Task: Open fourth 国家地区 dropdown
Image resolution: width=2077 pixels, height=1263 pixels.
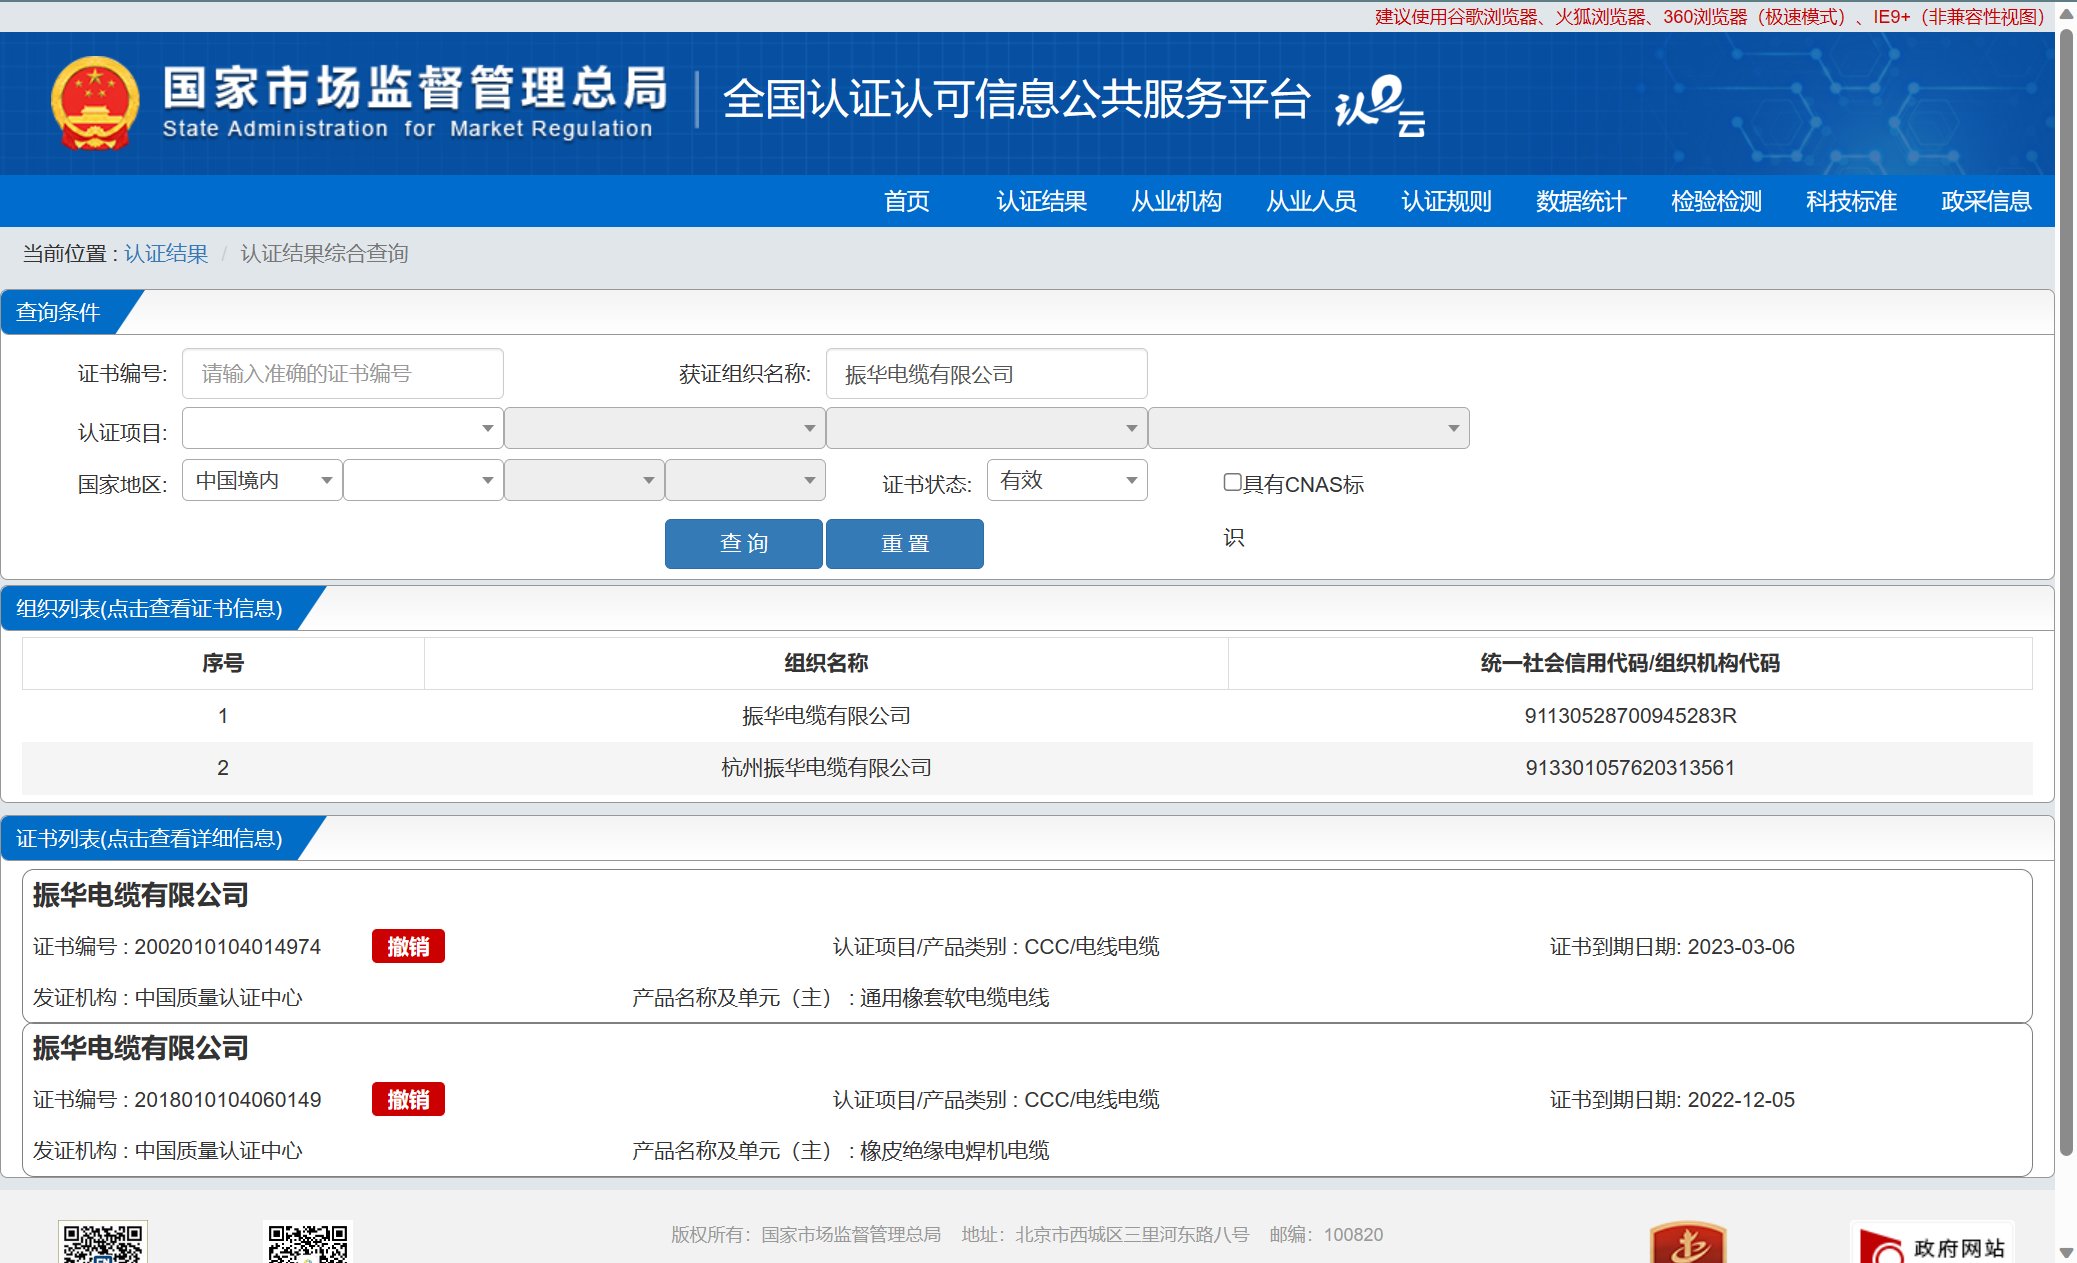Action: 745,480
